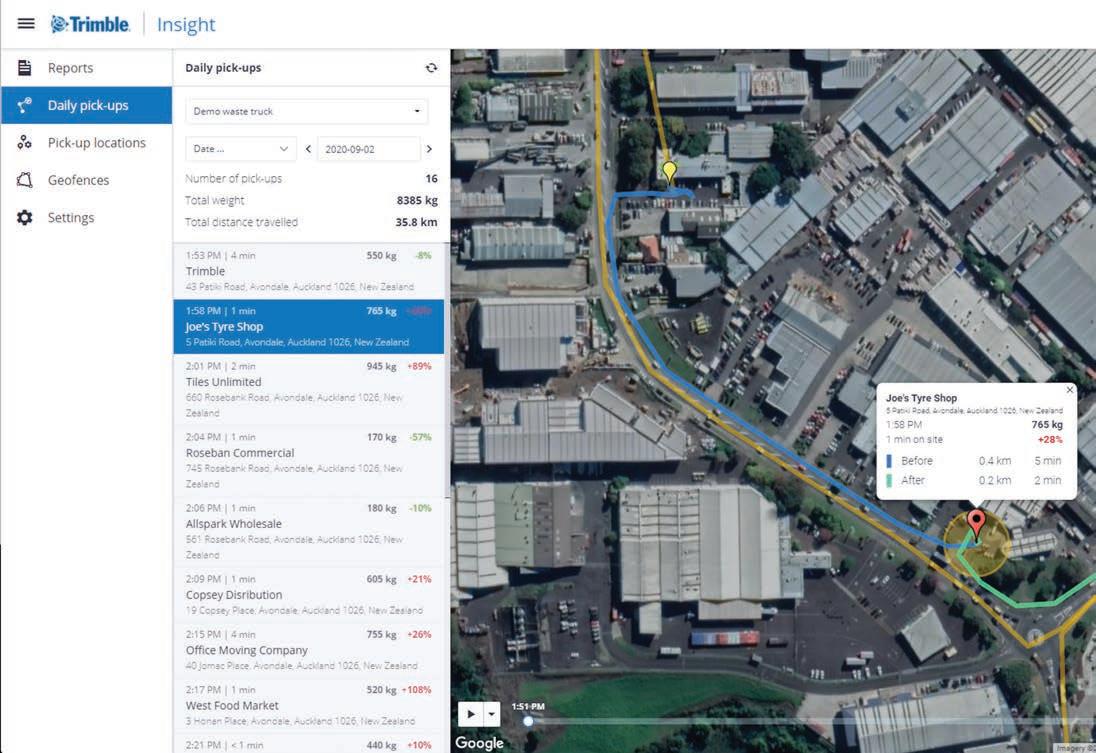Screen dimensions: 1096x753
Task: Click the red Joe's Tyre Shop map pin
Action: tap(976, 523)
